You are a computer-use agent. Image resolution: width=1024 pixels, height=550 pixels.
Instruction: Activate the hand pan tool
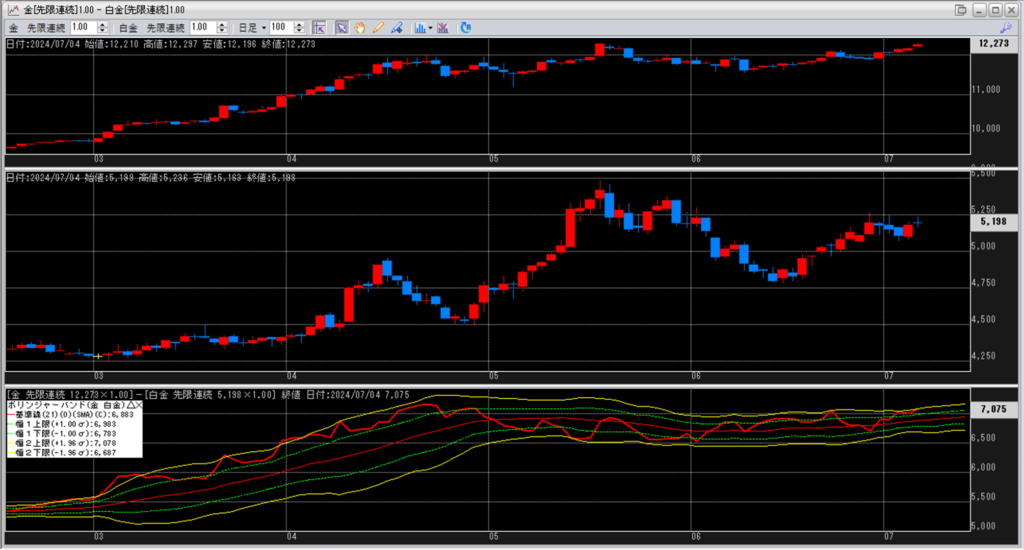(x=359, y=26)
